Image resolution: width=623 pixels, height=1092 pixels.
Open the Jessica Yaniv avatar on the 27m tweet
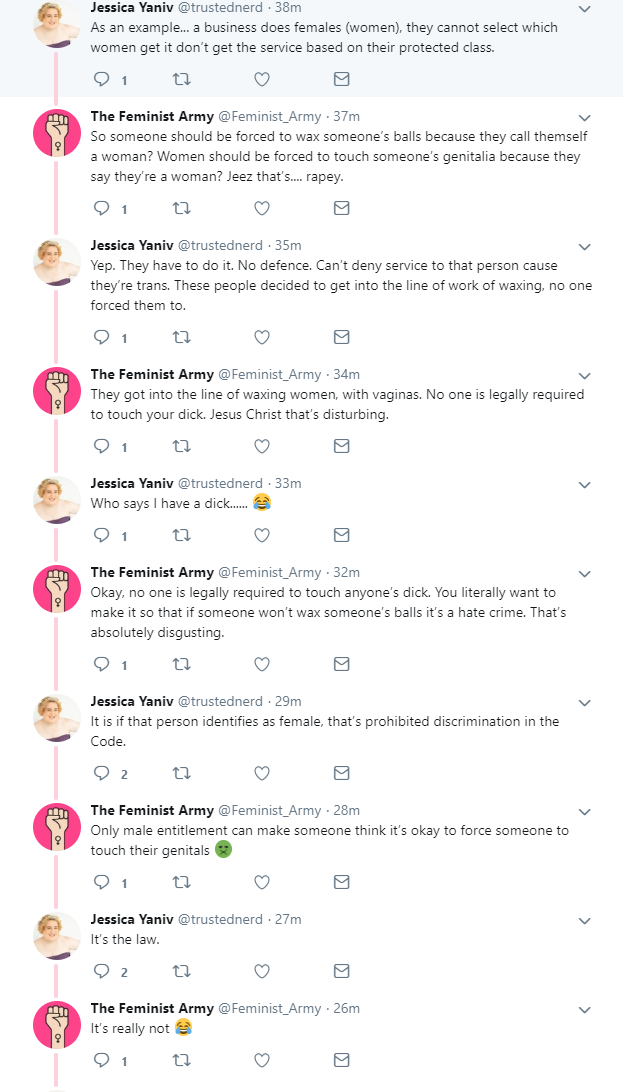57,935
